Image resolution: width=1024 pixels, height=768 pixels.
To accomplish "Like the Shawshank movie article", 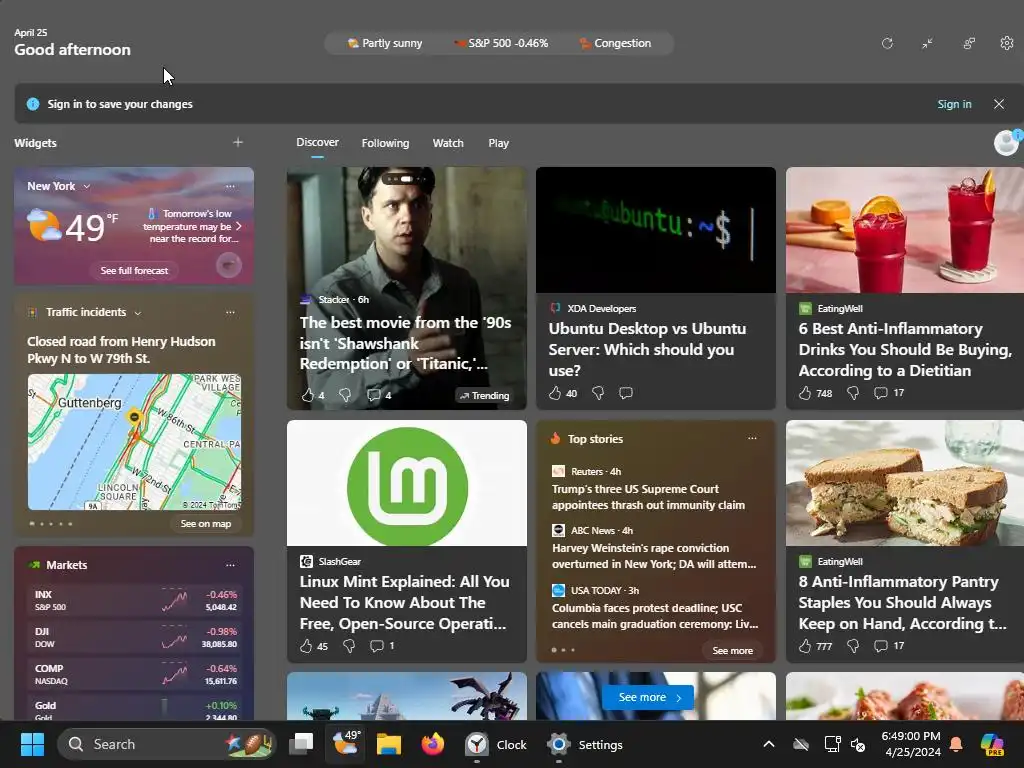I will click(308, 395).
